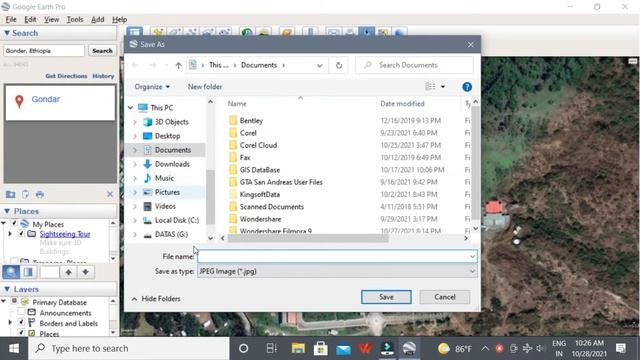Click the Help question mark in Save As dialog
640x360 pixels.
click(x=467, y=87)
